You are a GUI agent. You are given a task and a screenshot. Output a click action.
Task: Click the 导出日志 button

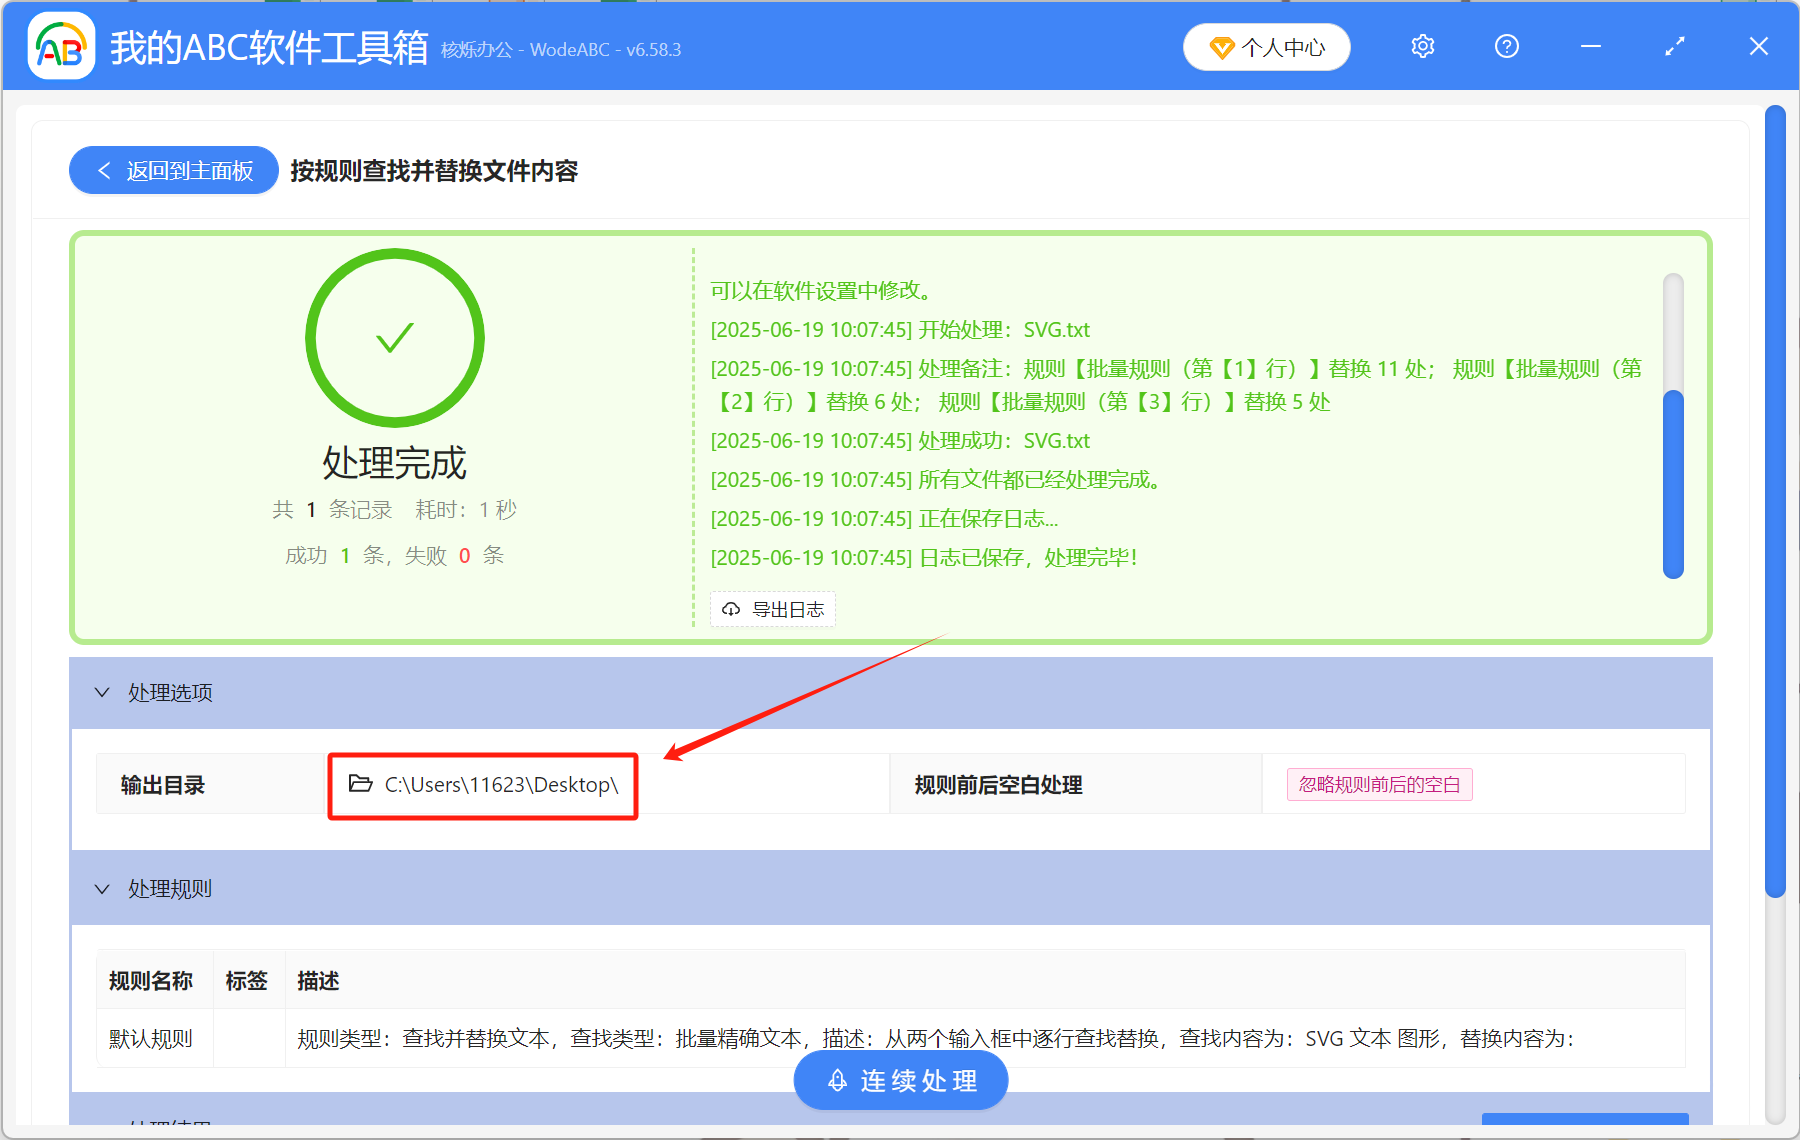[x=772, y=609]
